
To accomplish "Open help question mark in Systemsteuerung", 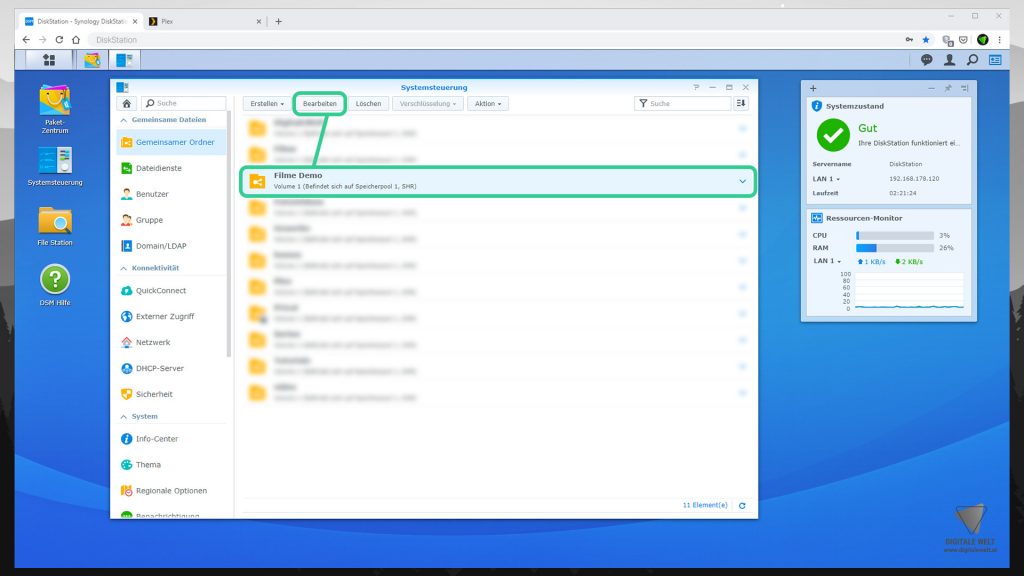I will click(696, 88).
